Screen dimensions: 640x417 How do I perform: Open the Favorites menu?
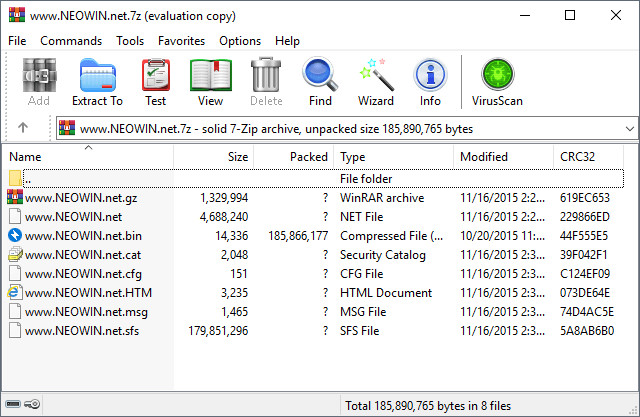pyautogui.click(x=181, y=41)
